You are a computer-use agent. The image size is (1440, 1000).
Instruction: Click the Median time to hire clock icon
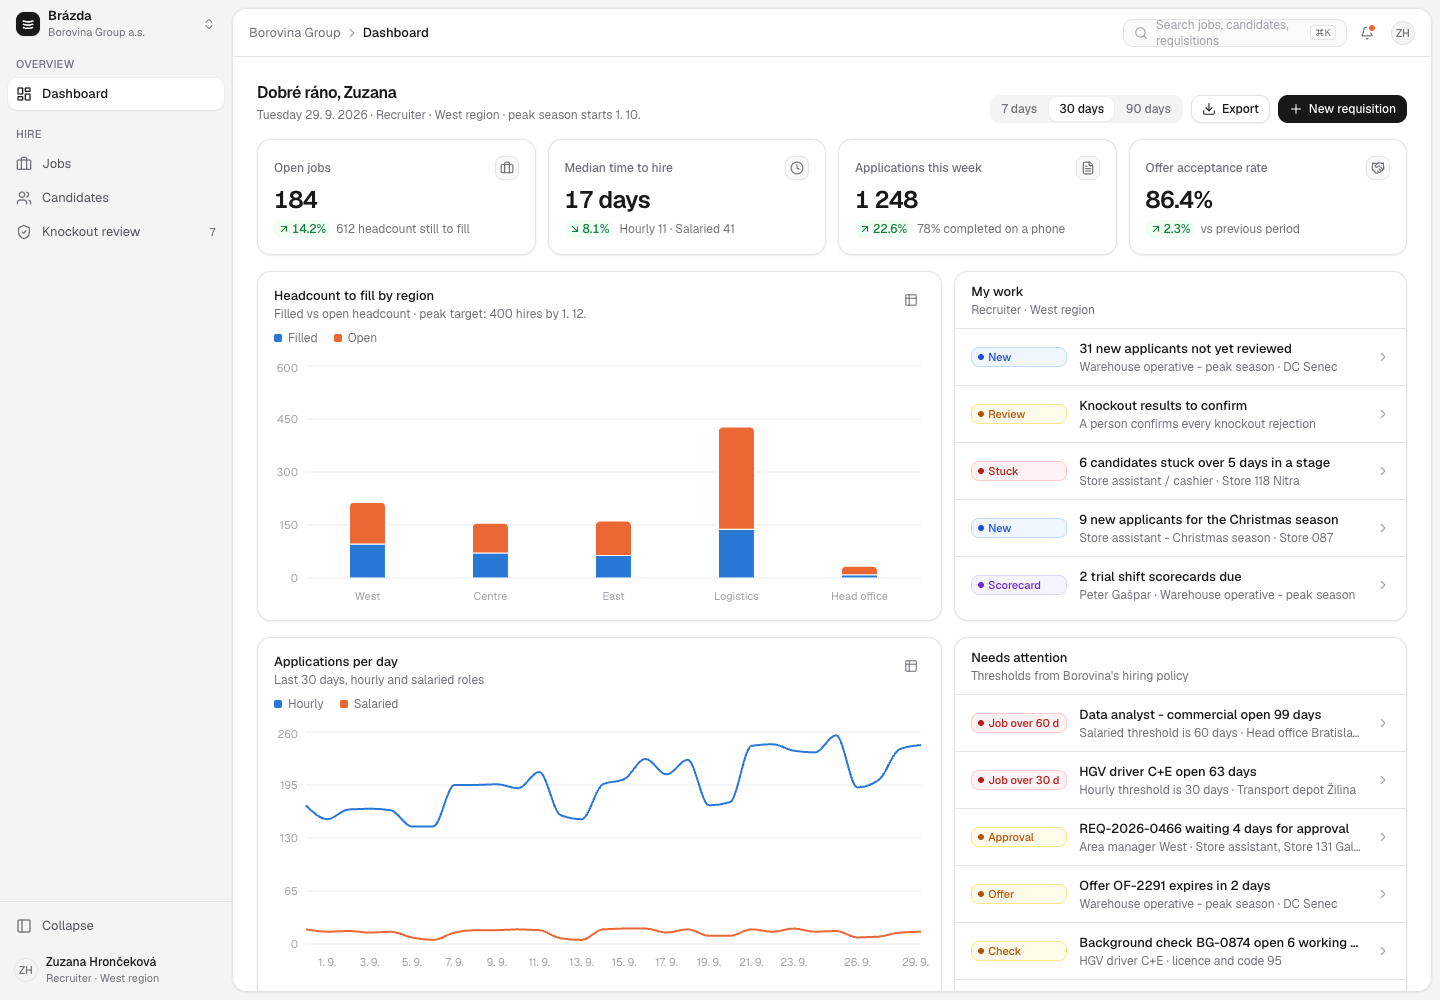797,168
